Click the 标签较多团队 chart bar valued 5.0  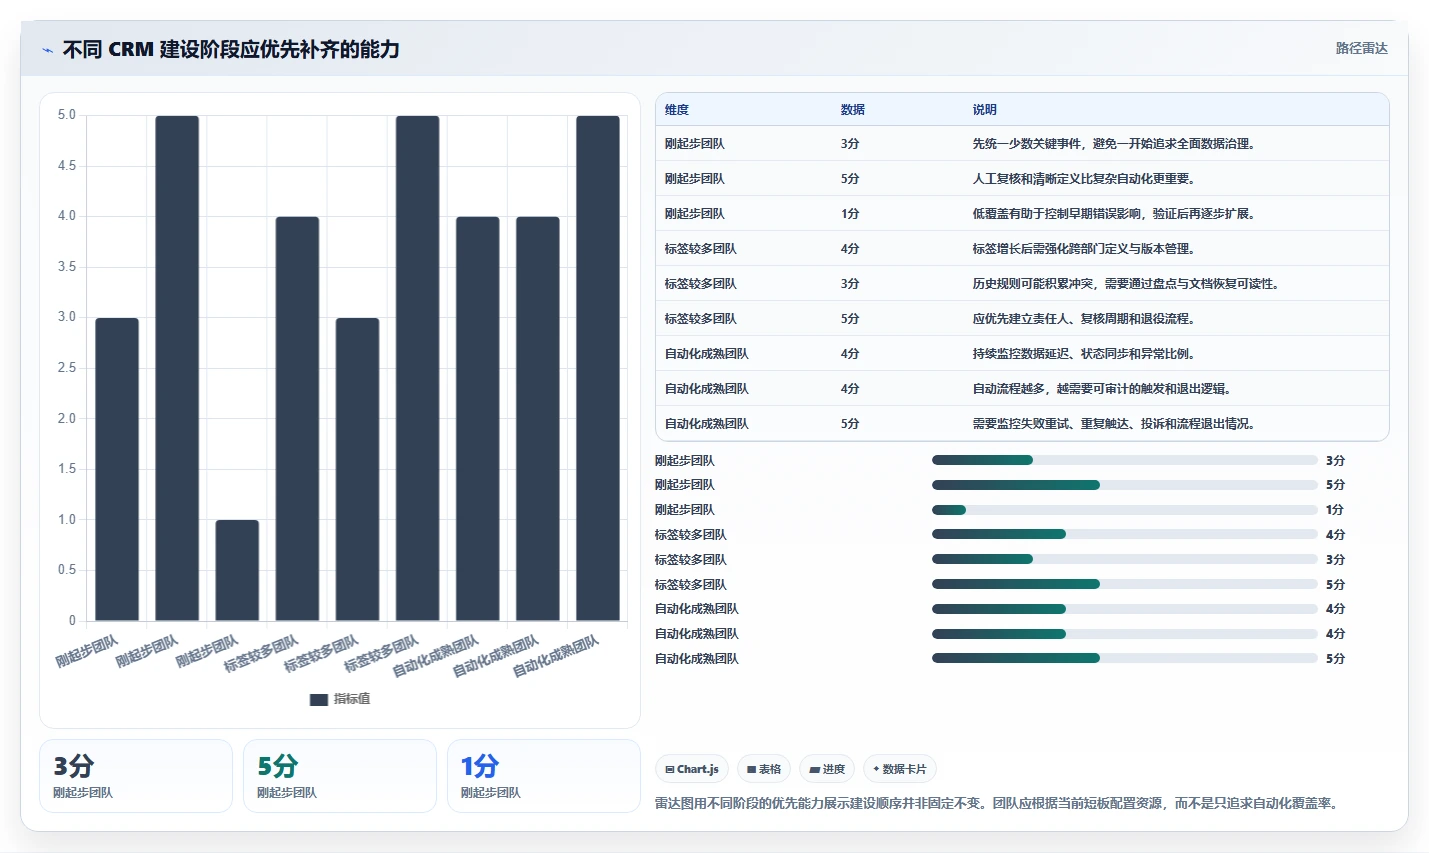pos(417,368)
